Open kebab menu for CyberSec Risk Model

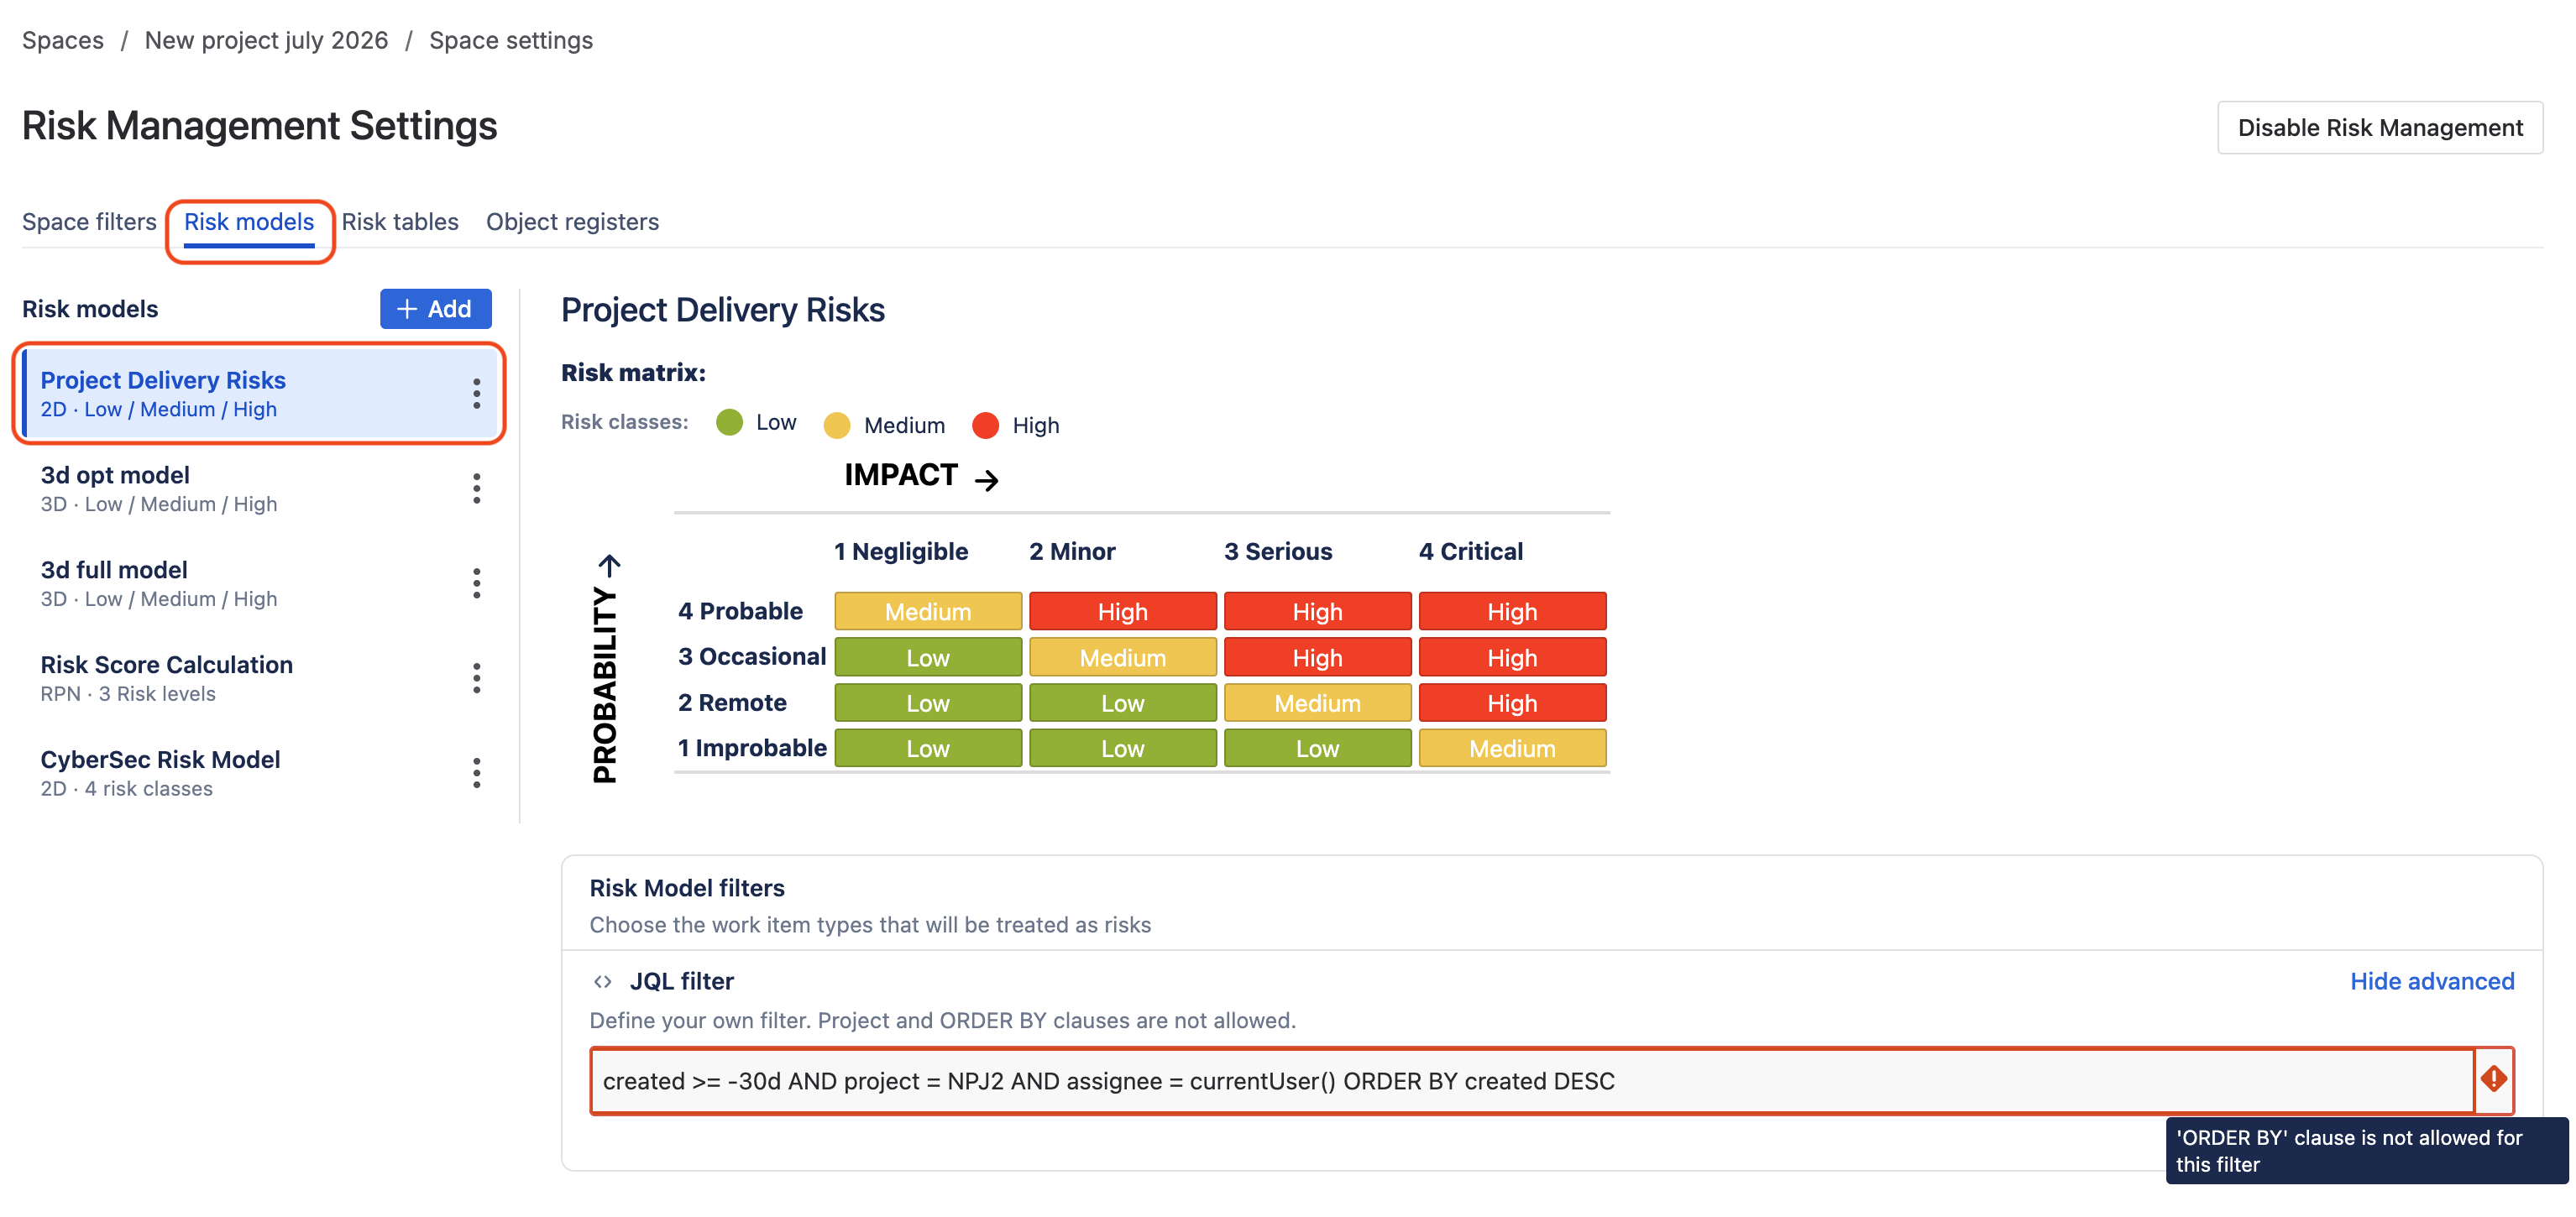476,773
